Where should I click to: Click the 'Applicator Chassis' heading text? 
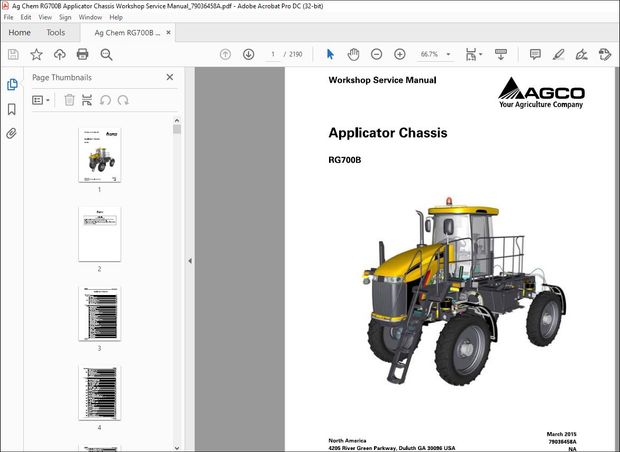click(388, 133)
